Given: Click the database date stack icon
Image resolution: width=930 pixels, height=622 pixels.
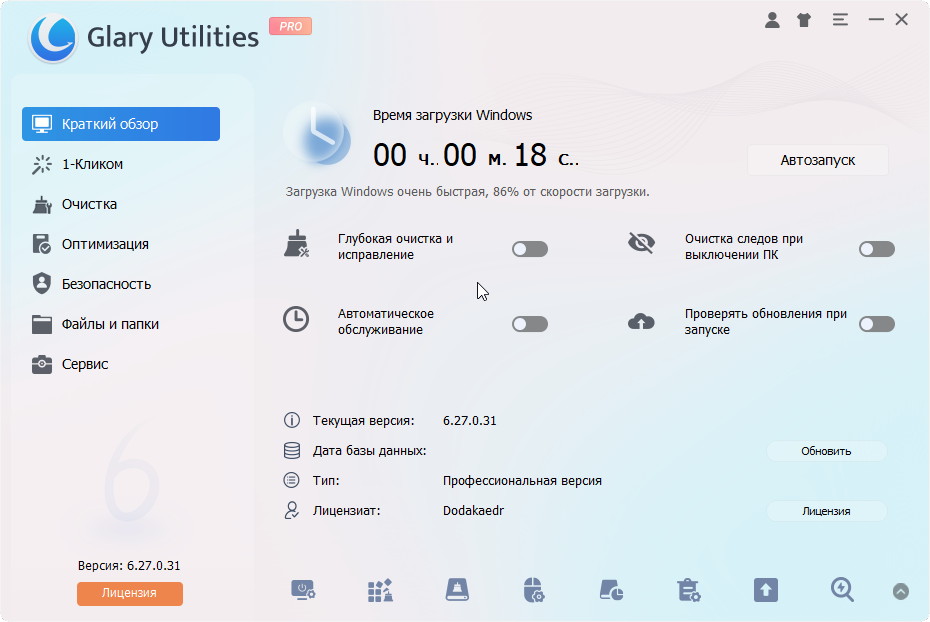Looking at the screenshot, I should [292, 451].
